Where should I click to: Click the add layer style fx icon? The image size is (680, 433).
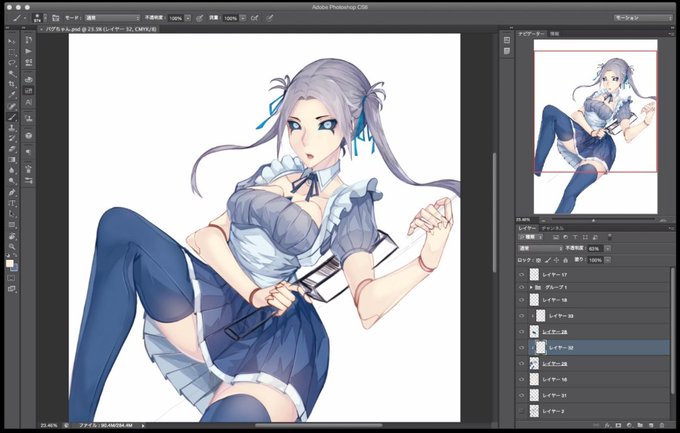608,426
